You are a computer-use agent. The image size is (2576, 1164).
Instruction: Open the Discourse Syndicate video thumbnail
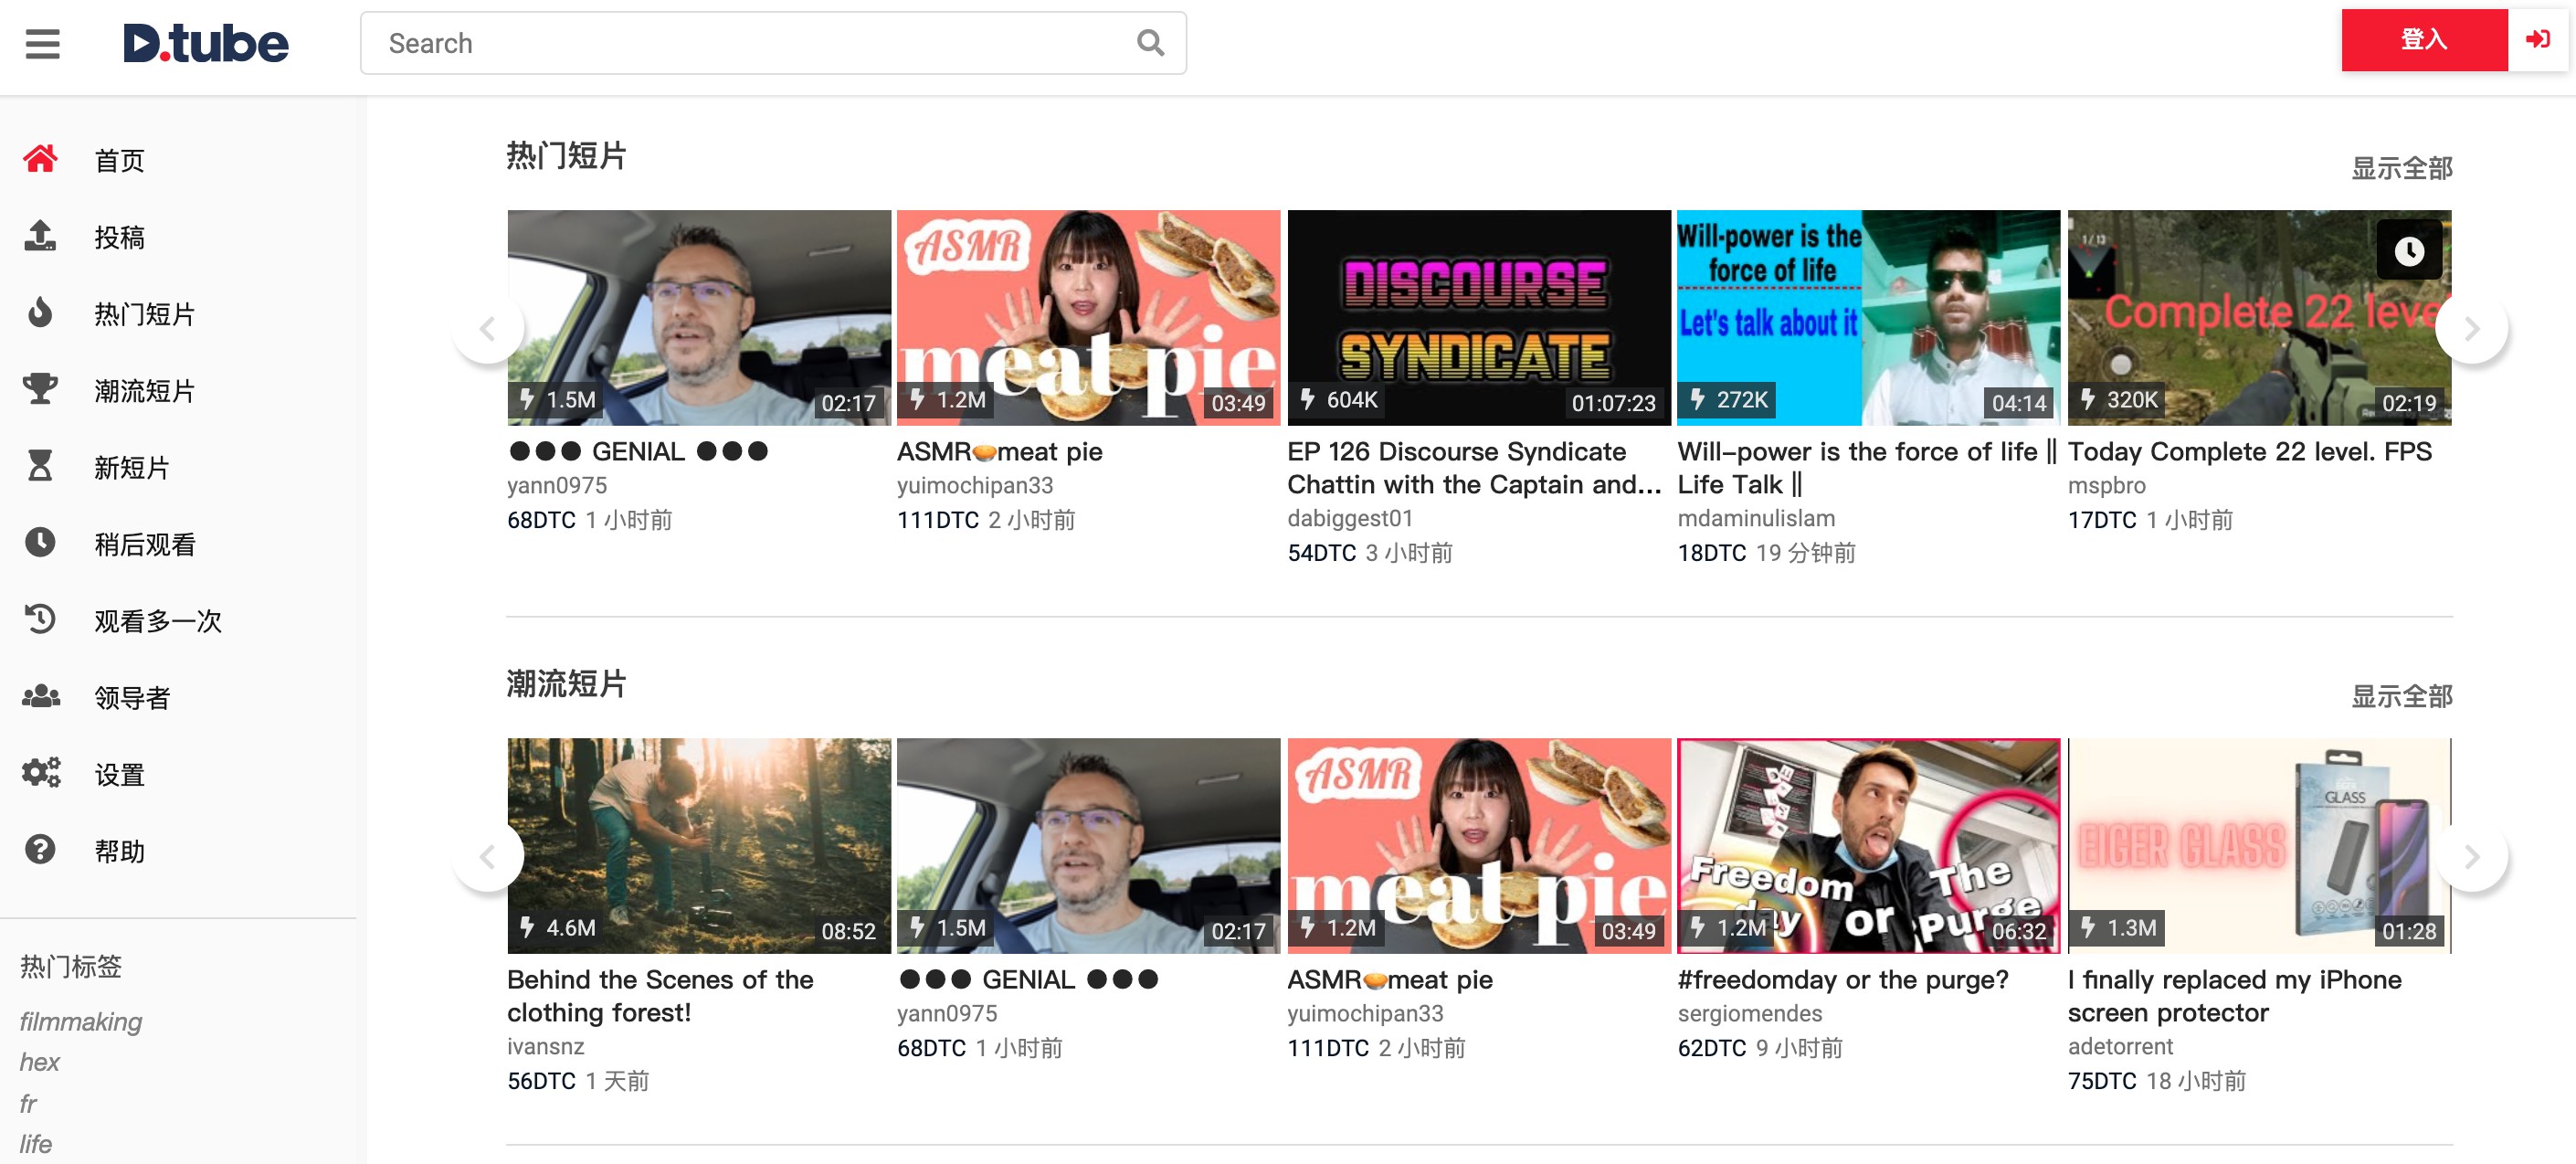pos(1478,317)
